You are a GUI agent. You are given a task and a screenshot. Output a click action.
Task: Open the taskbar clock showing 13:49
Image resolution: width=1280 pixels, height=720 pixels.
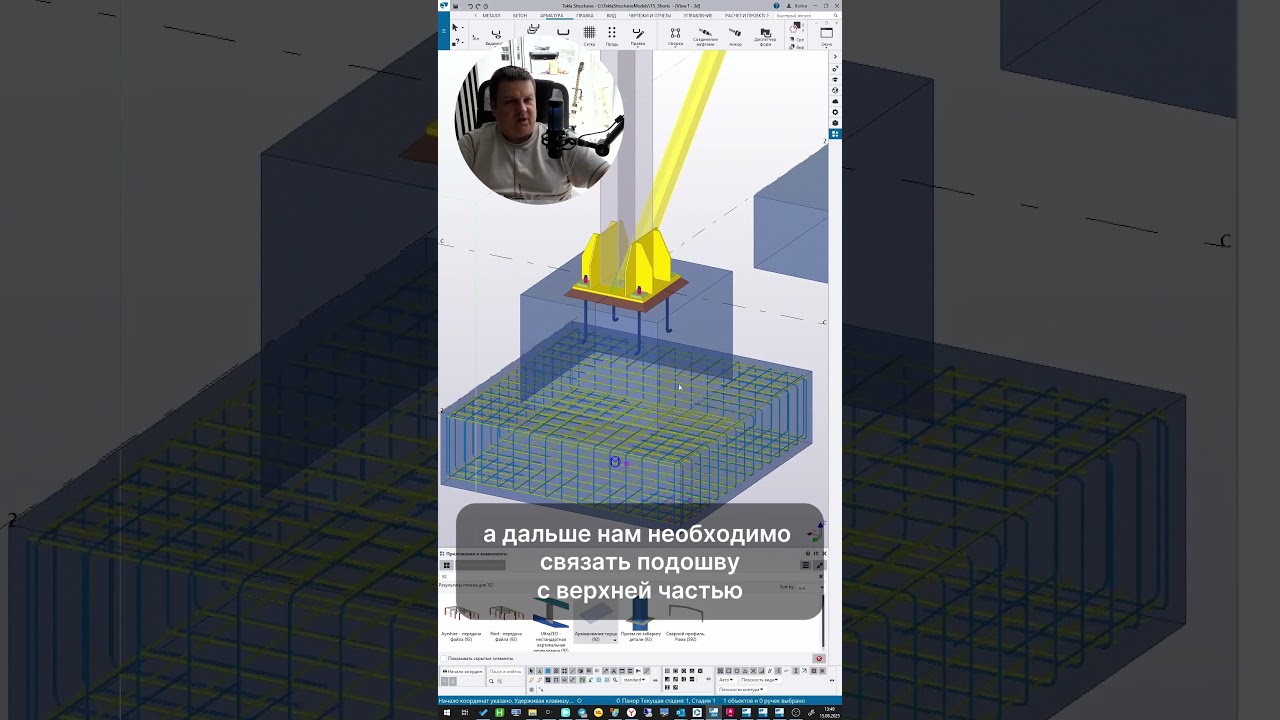pos(828,712)
